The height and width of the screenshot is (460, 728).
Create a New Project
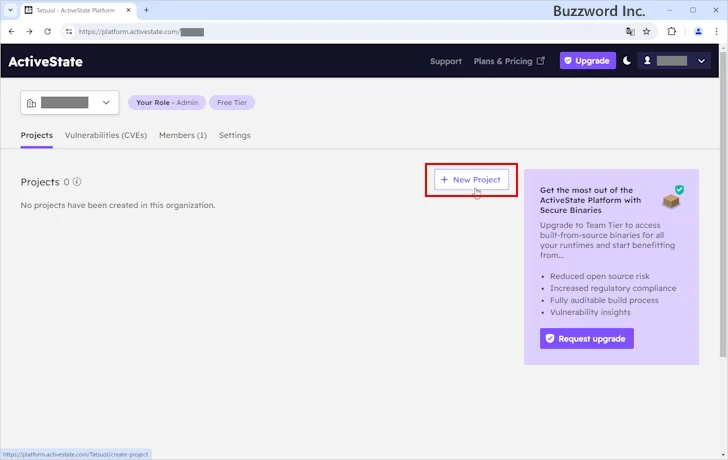471,180
